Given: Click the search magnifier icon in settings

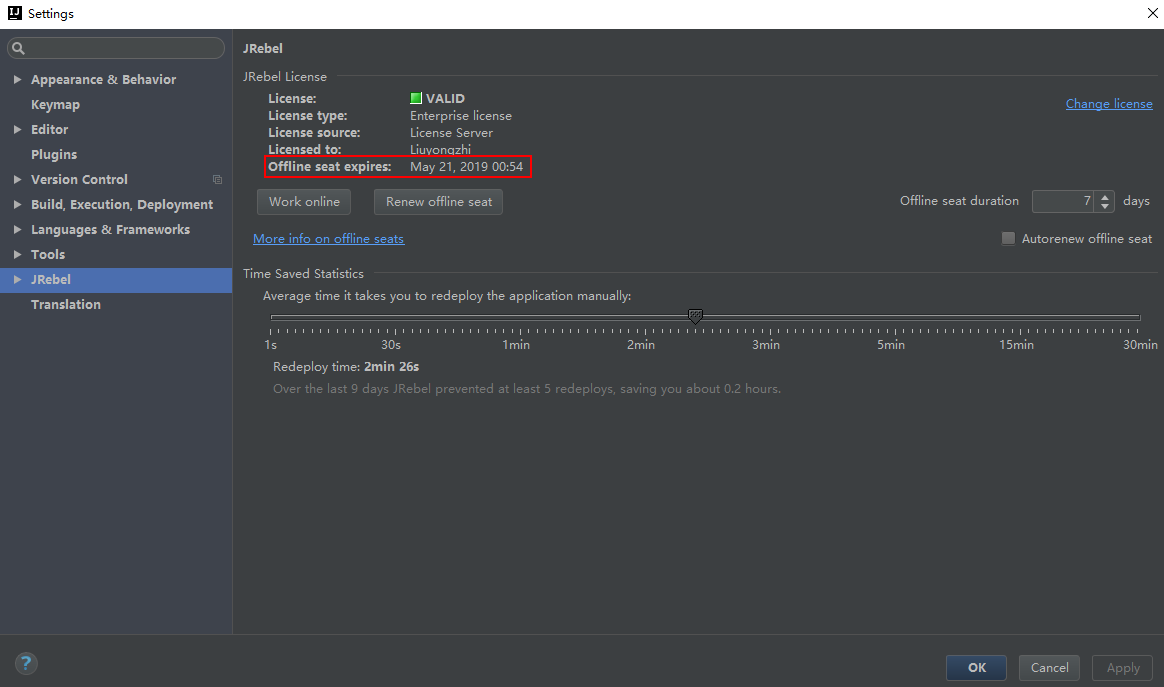Looking at the screenshot, I should (x=19, y=48).
